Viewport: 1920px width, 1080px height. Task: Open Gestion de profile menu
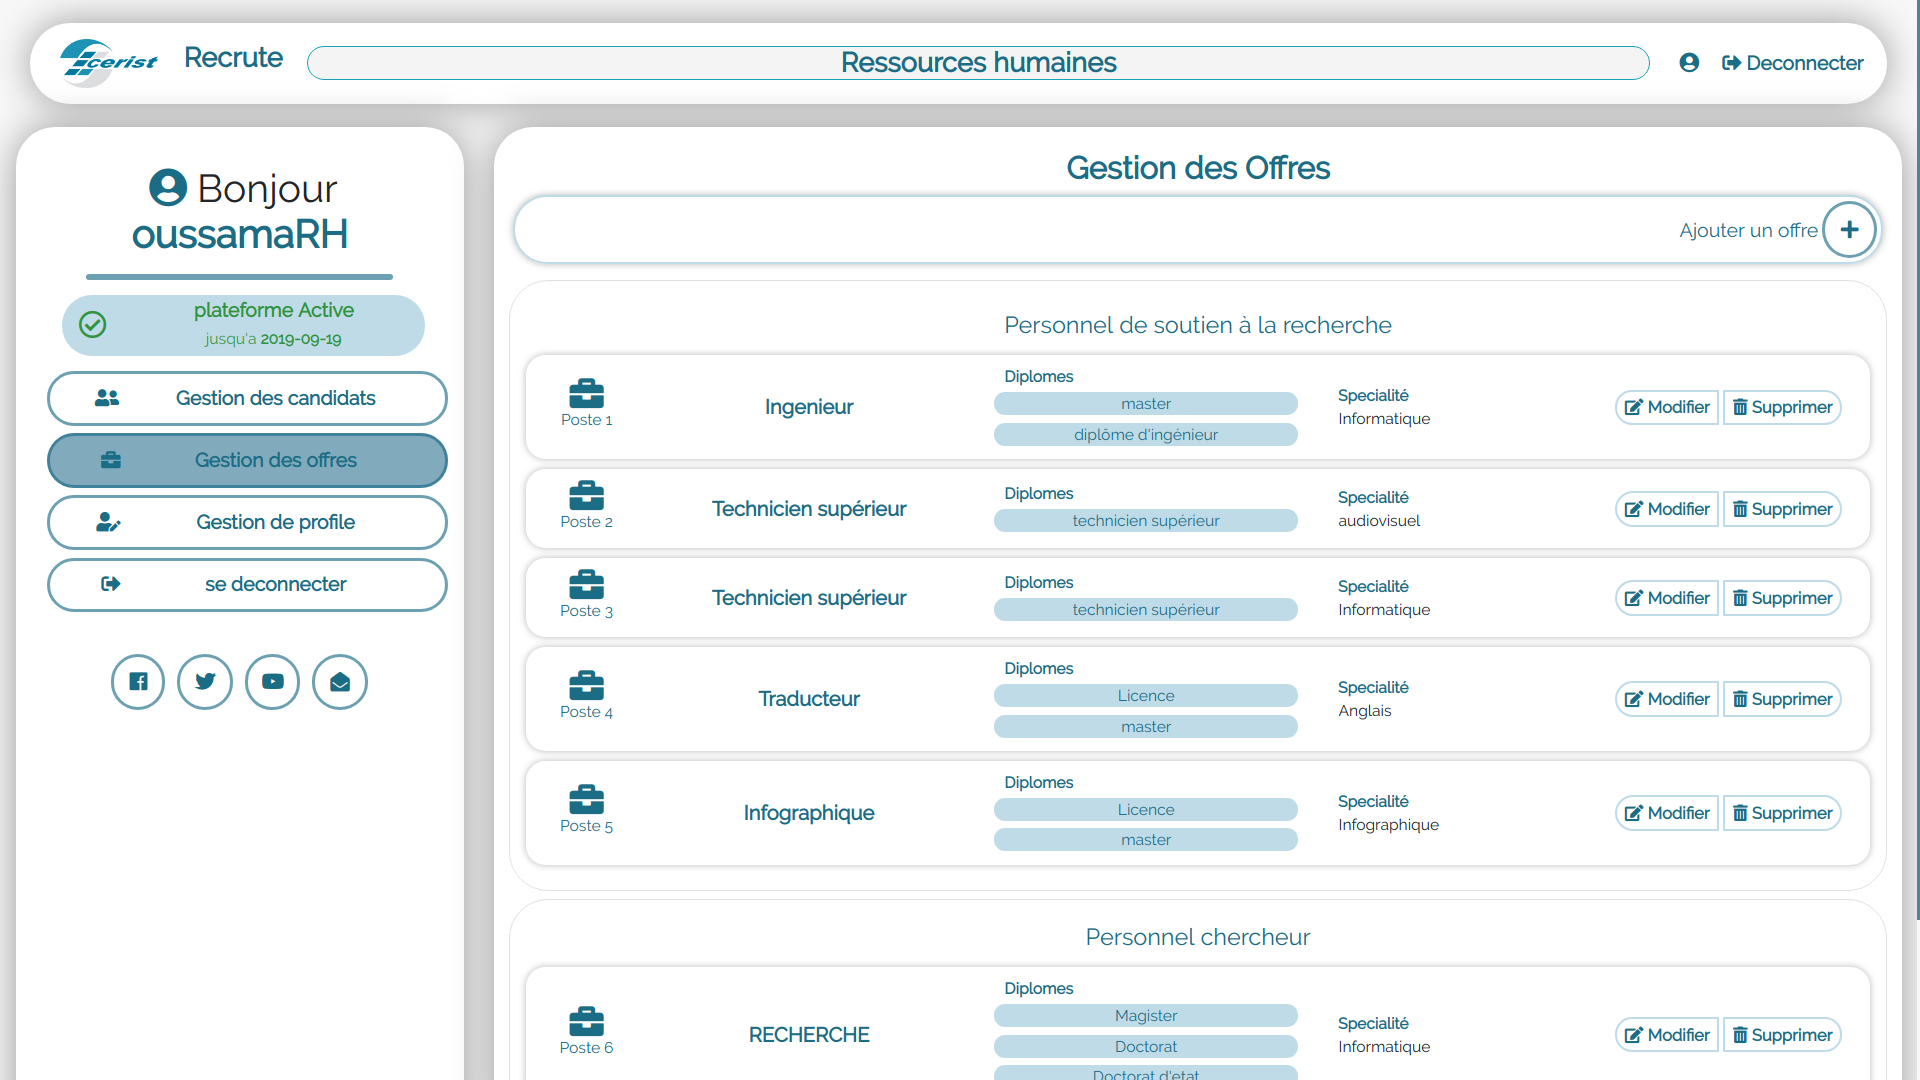point(247,522)
